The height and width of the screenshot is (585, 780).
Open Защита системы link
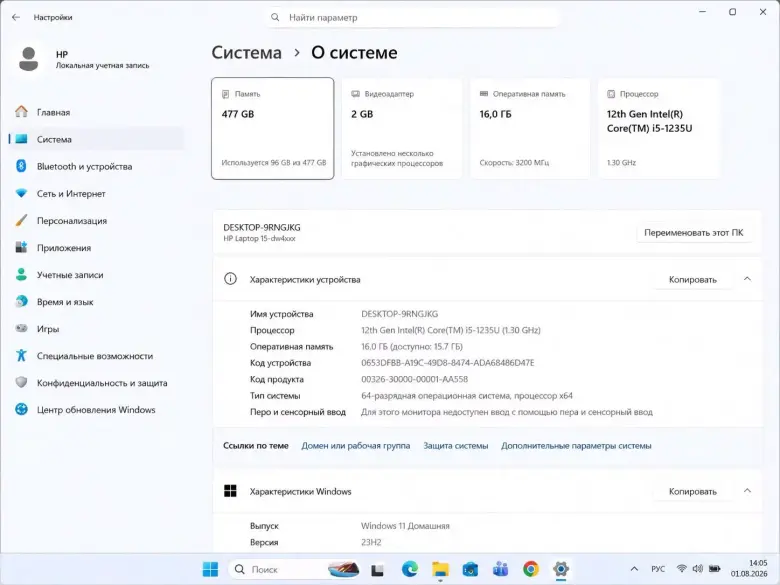[456, 446]
